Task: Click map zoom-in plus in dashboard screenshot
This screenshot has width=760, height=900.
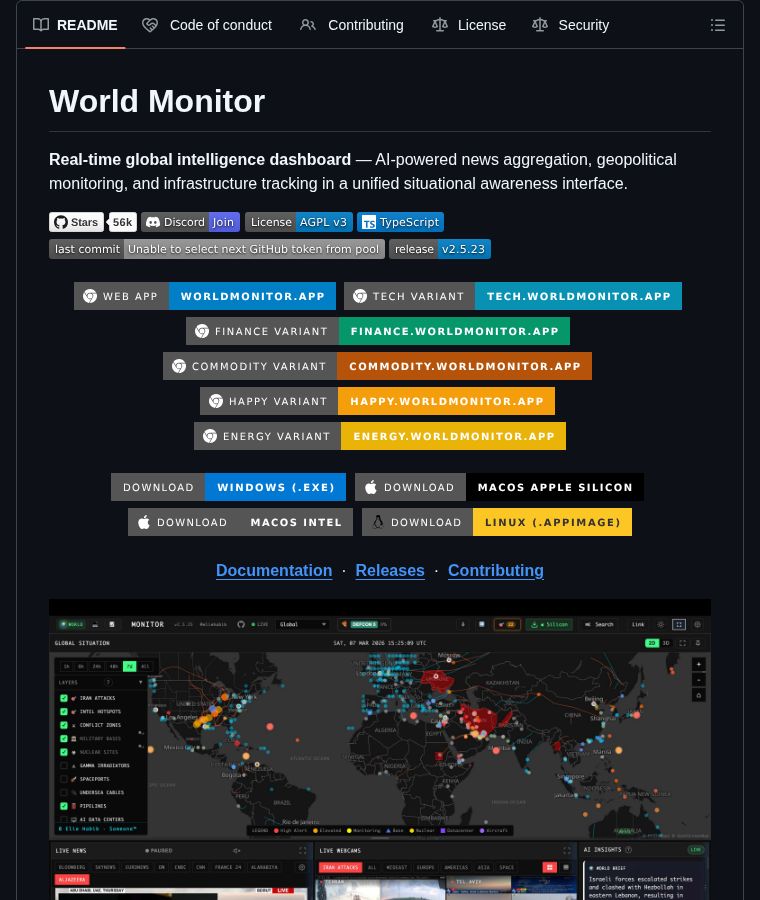Action: 699,665
